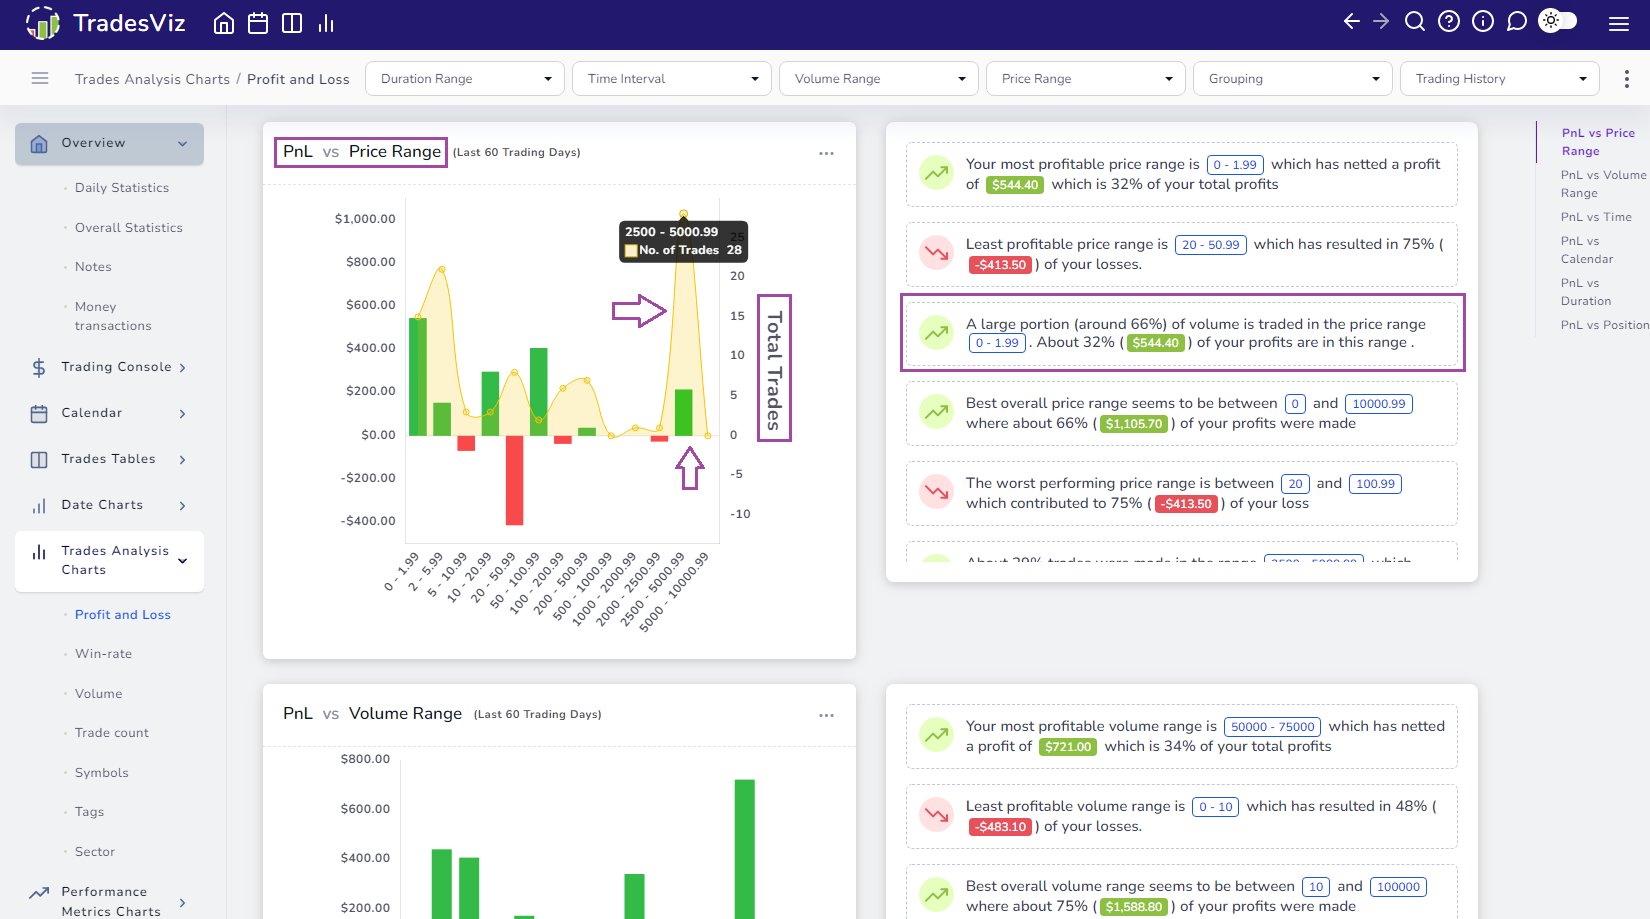
Task: Open the Trading History dropdown
Action: [x=1500, y=79]
